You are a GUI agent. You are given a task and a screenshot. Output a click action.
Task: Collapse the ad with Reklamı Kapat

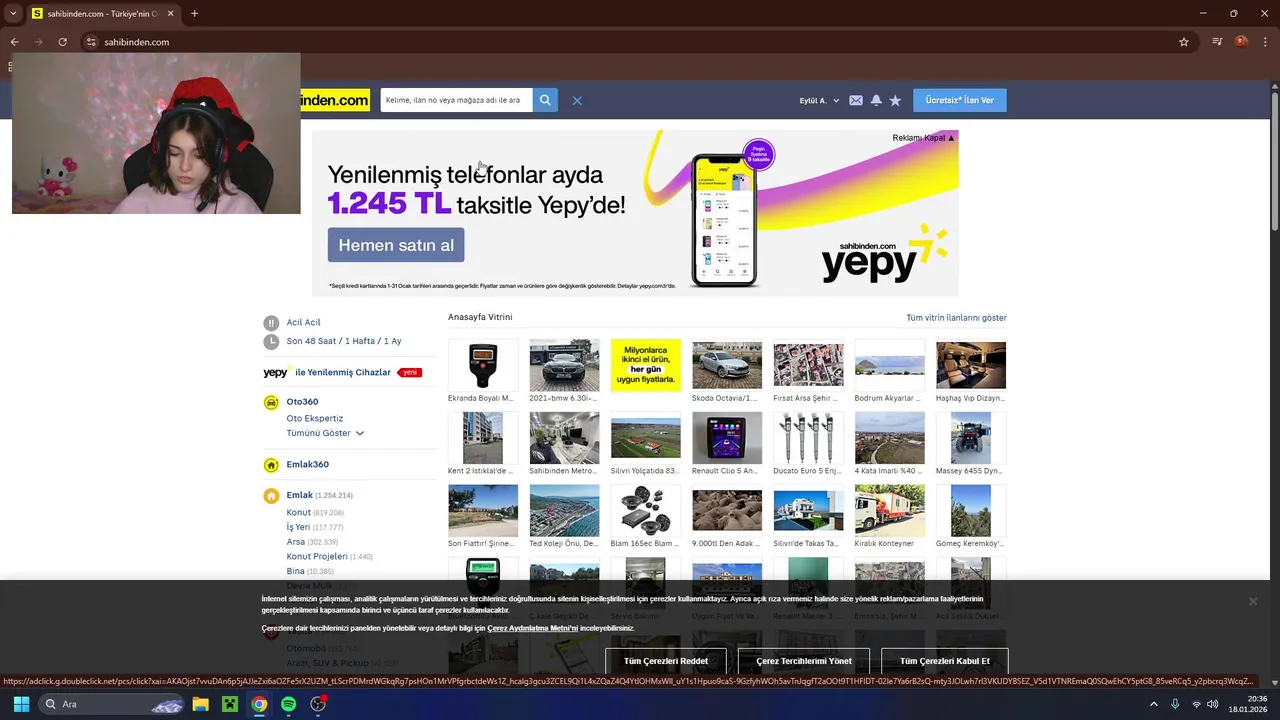point(923,138)
